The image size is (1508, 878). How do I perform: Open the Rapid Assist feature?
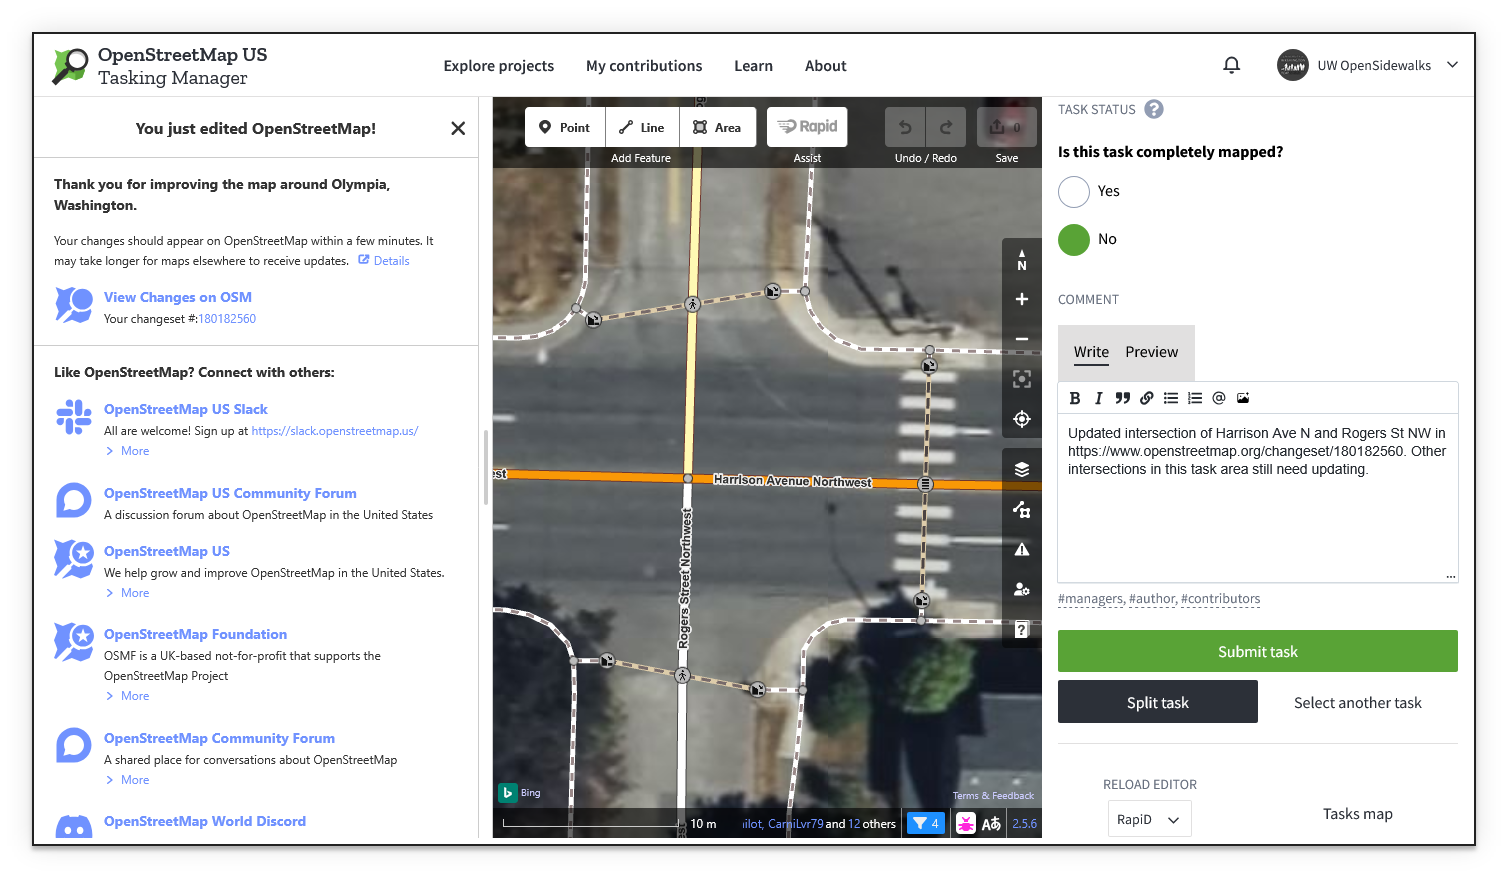pyautogui.click(x=806, y=126)
